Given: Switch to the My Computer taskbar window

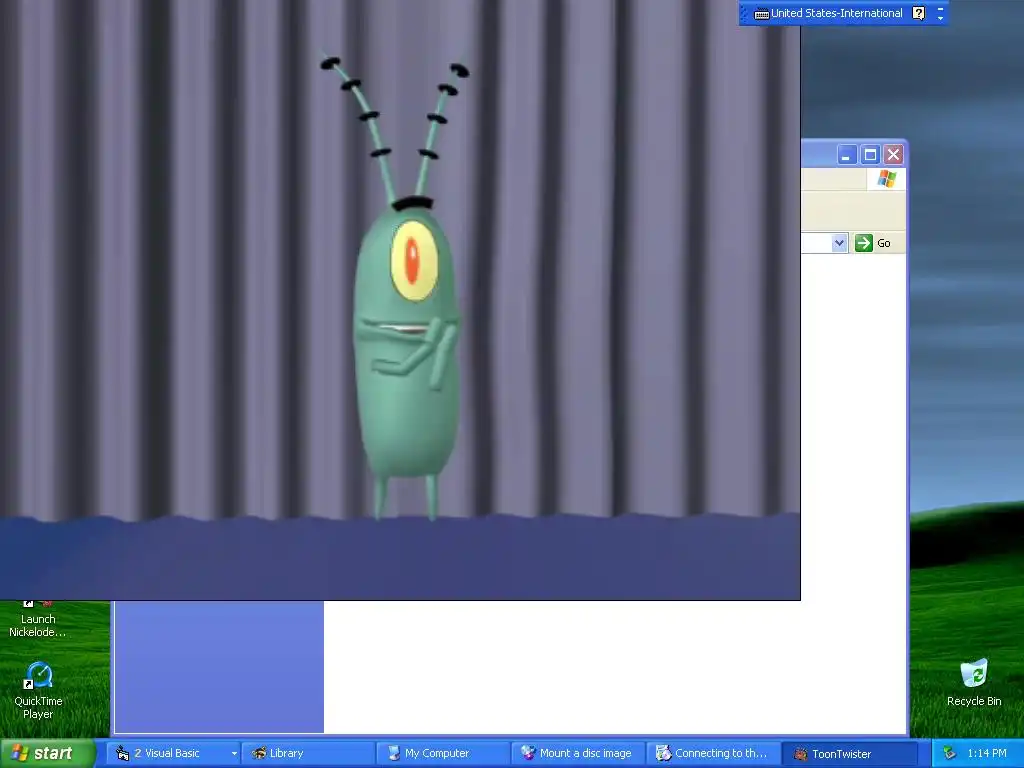Looking at the screenshot, I should click(x=443, y=753).
